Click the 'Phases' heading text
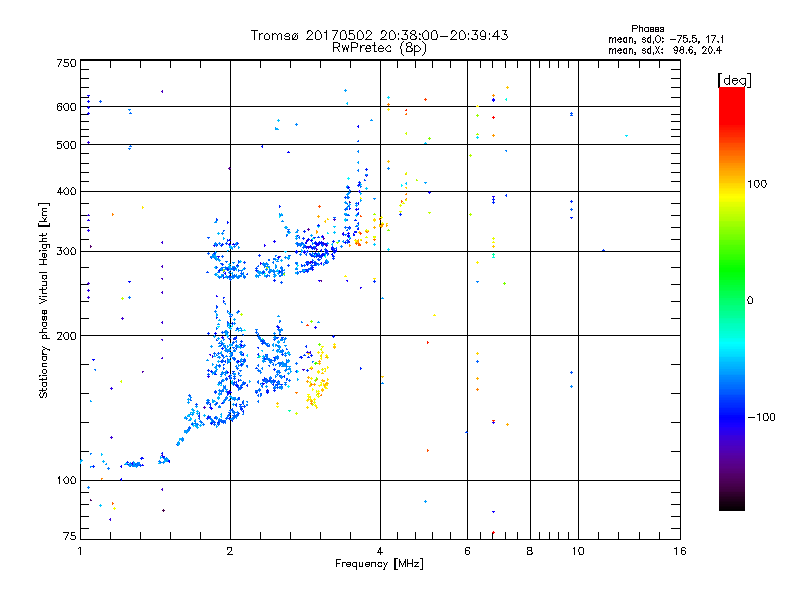The image size is (800, 600). (x=647, y=29)
